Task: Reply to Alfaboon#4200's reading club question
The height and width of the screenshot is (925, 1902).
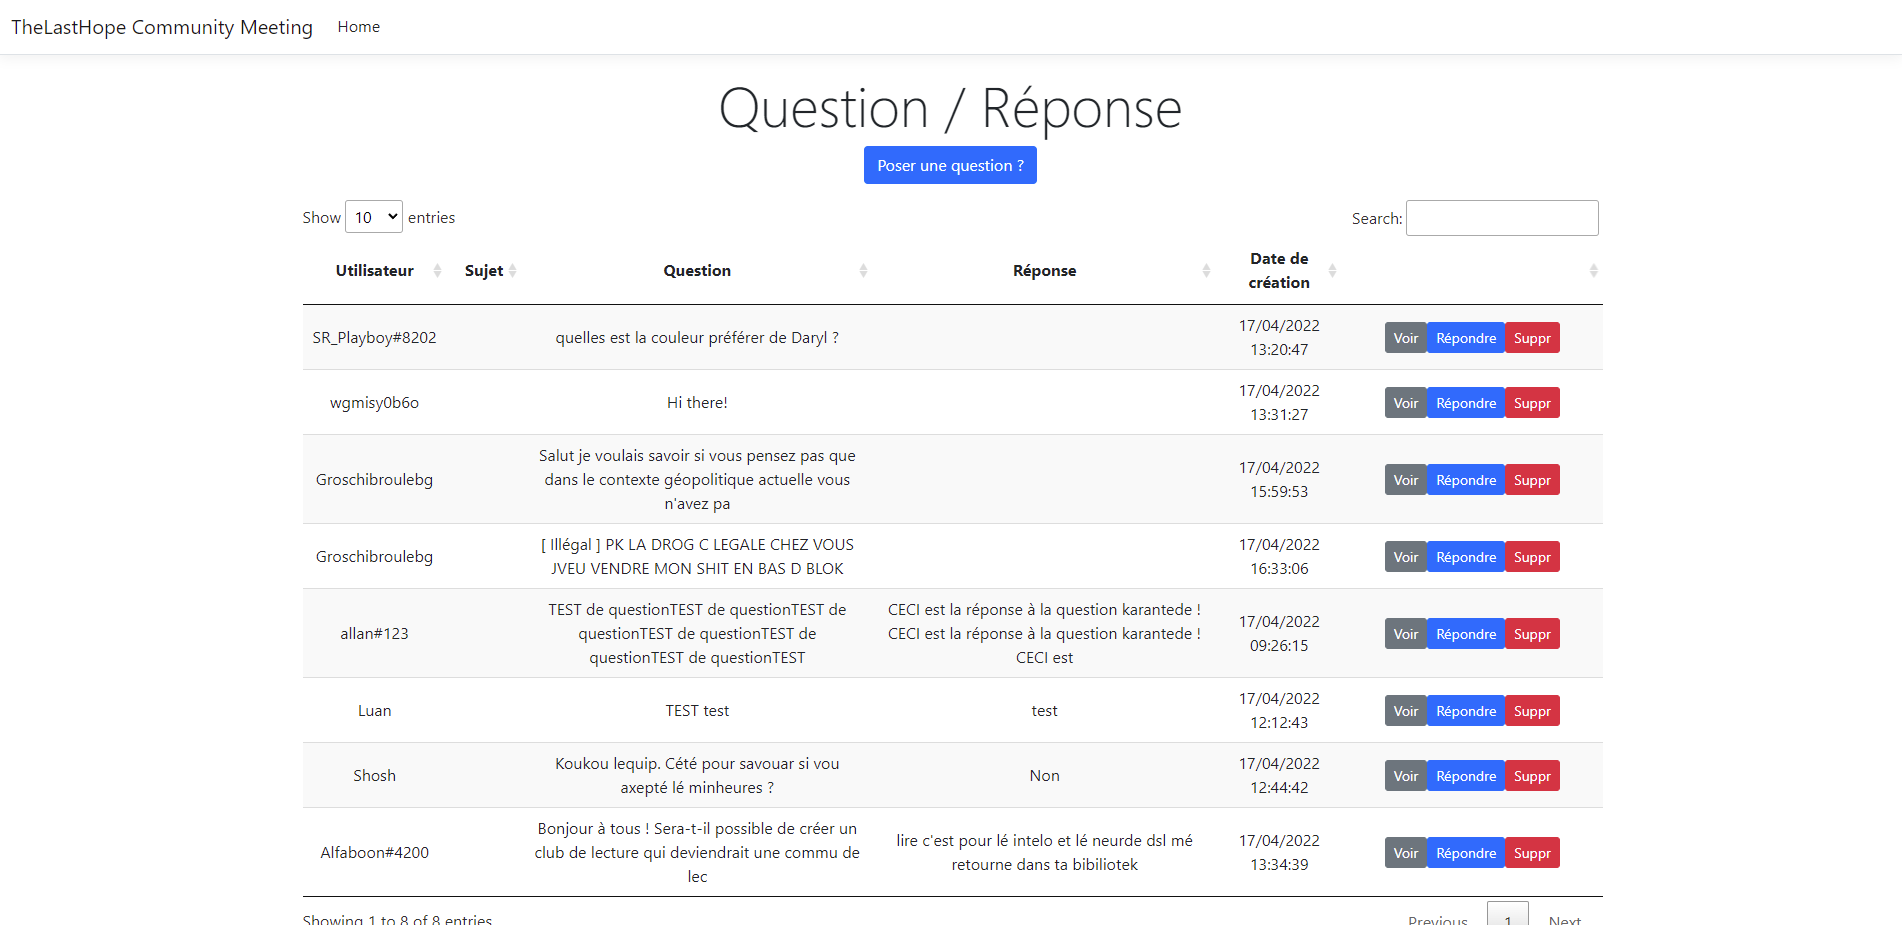Action: pyautogui.click(x=1465, y=853)
